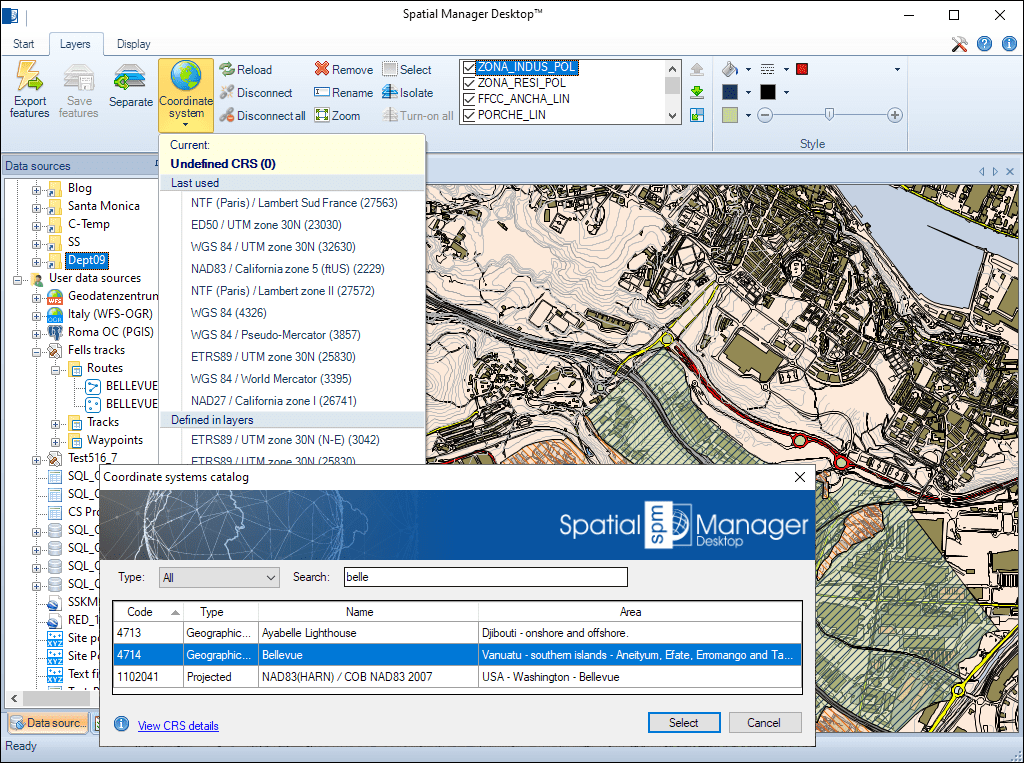Image resolution: width=1024 pixels, height=764 pixels.
Task: Switch to the Start ribbon tab
Action: tap(24, 44)
